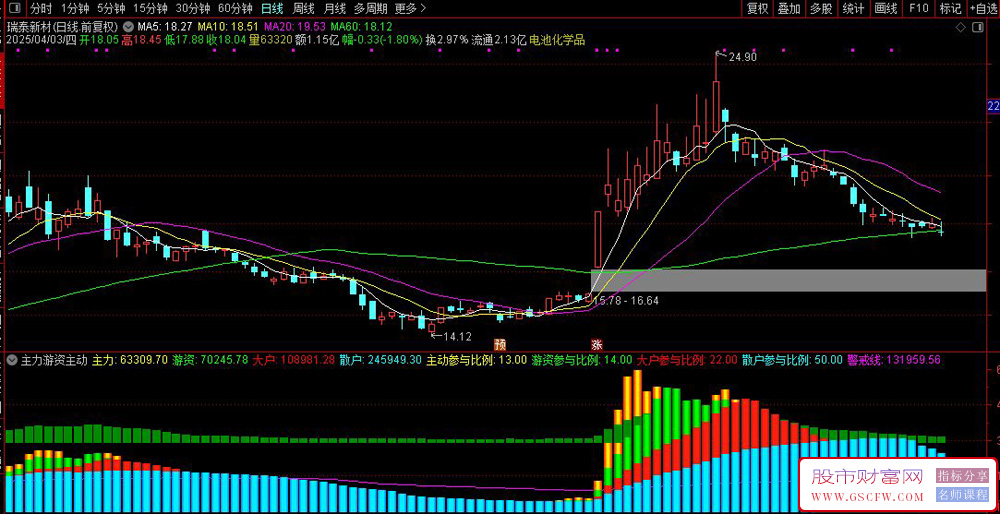The height and width of the screenshot is (514, 1000).
Task: Select the 15分钟 period tab
Action: tap(151, 8)
